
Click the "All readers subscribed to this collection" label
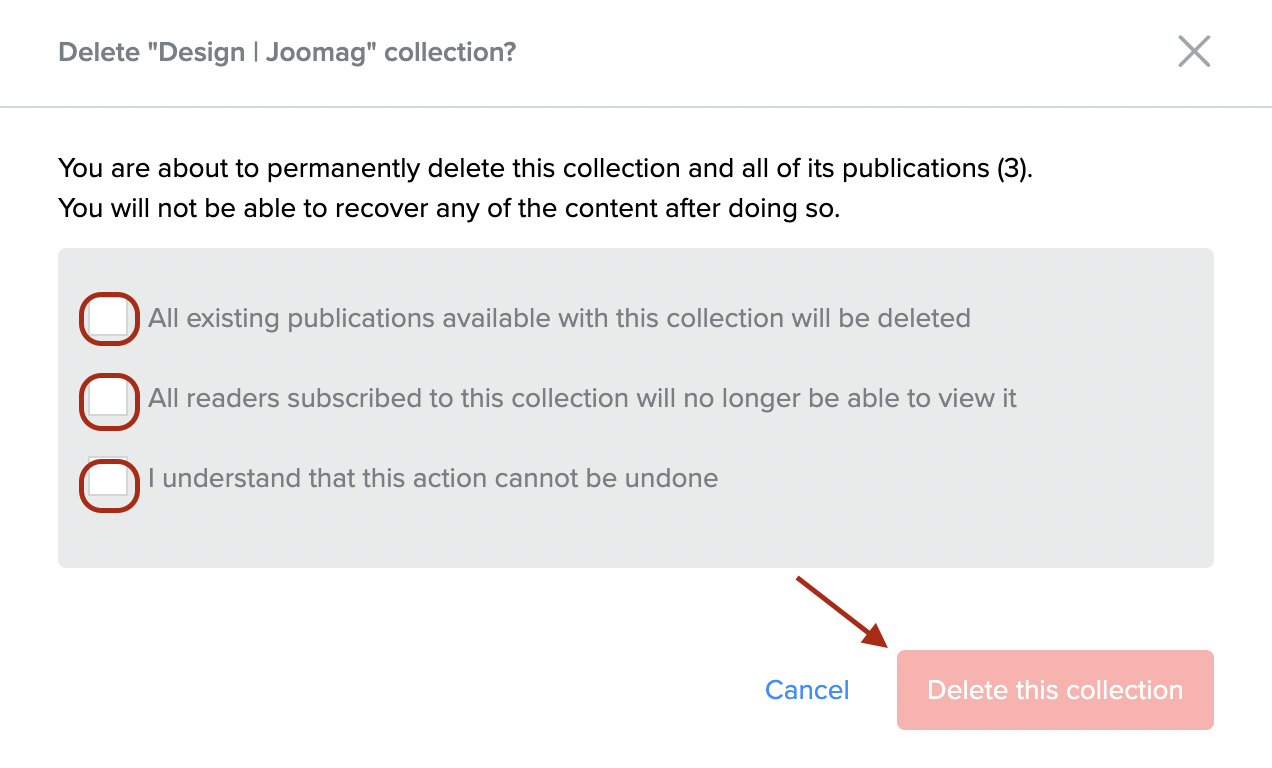pyautogui.click(x=582, y=399)
